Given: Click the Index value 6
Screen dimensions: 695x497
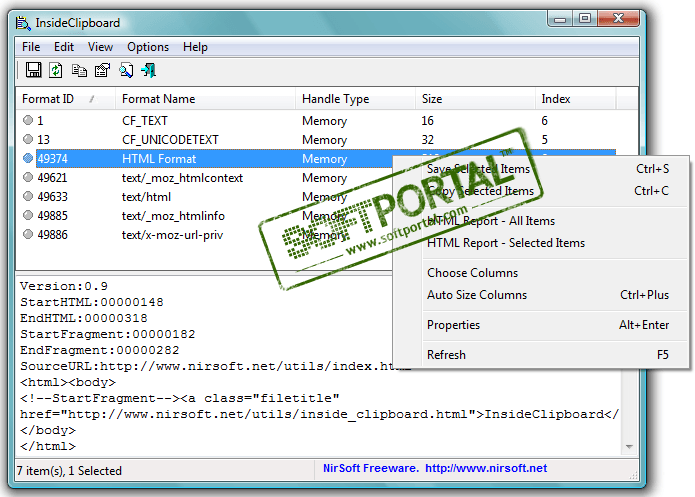Looking at the screenshot, I should click(x=544, y=121).
